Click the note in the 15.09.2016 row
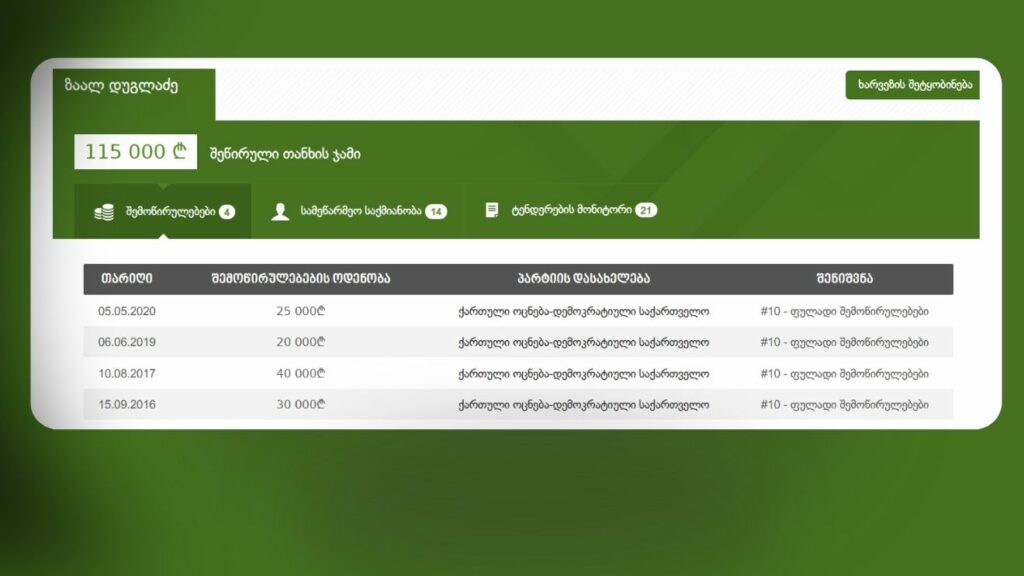 (x=844, y=405)
